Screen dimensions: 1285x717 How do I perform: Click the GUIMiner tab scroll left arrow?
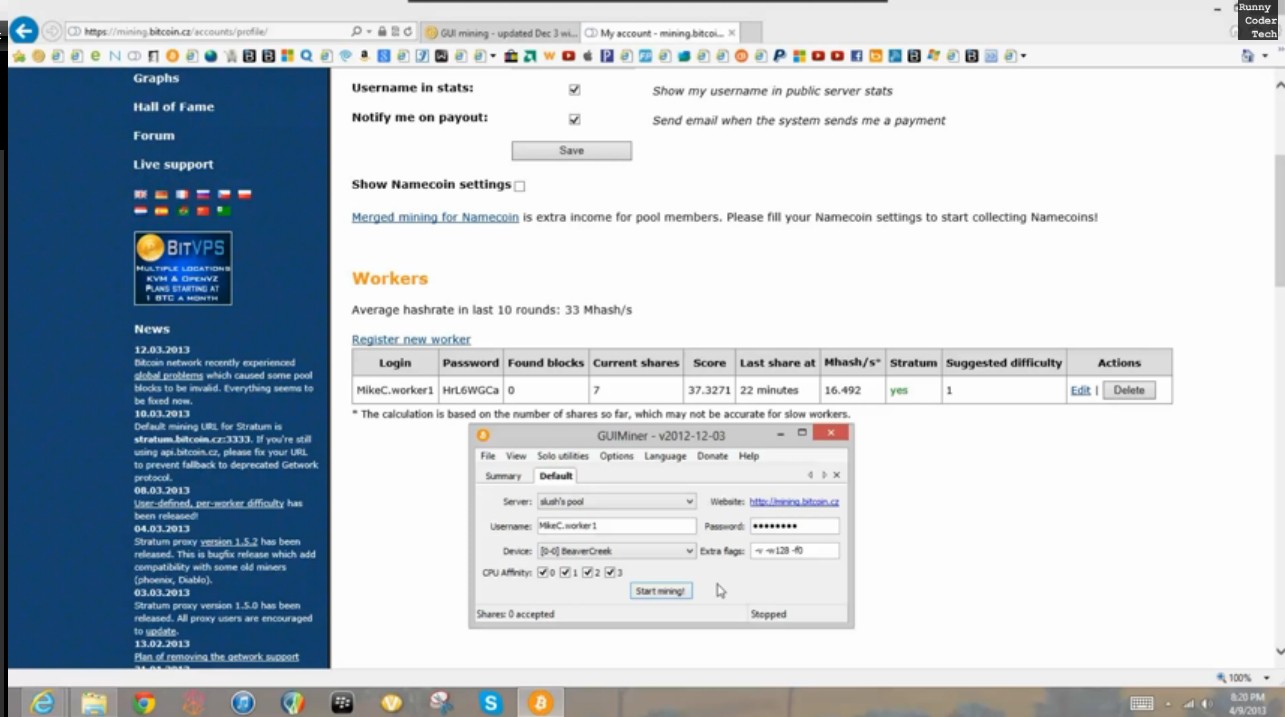pos(810,475)
